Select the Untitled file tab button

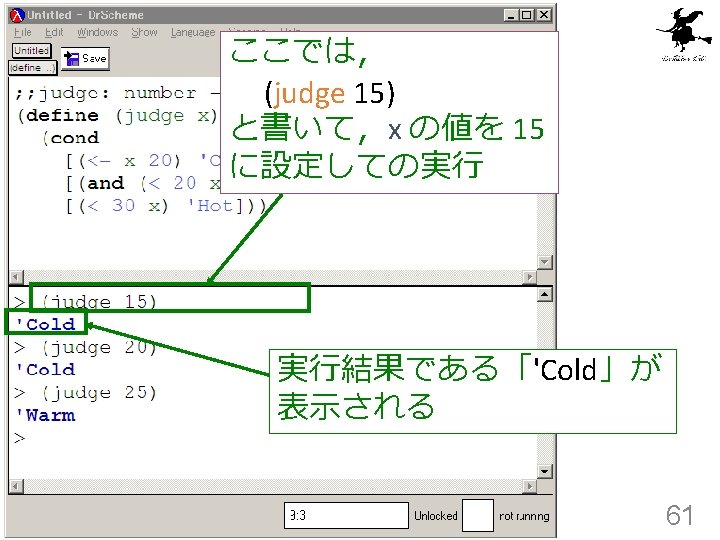pyautogui.click(x=31, y=51)
